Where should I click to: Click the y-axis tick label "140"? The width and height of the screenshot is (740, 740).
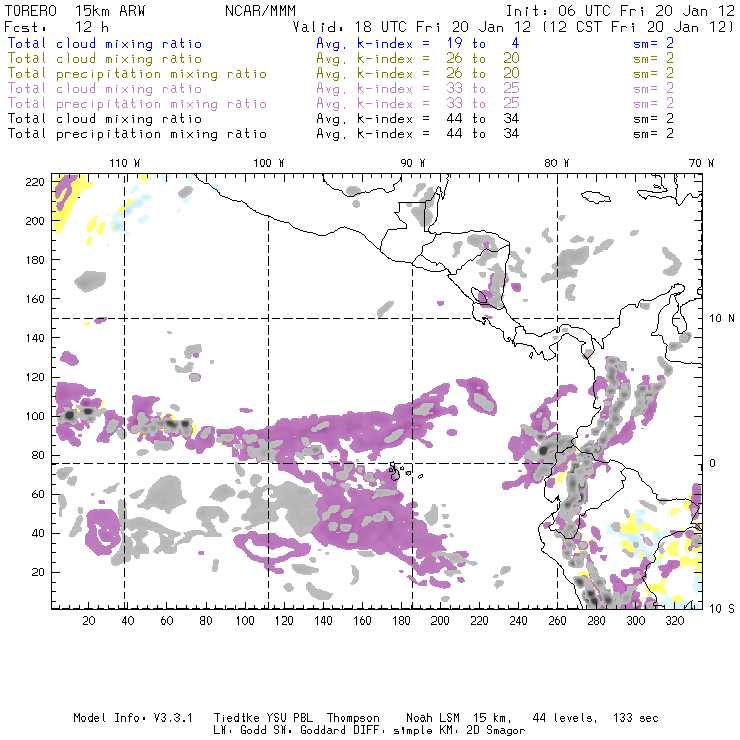click(35, 338)
